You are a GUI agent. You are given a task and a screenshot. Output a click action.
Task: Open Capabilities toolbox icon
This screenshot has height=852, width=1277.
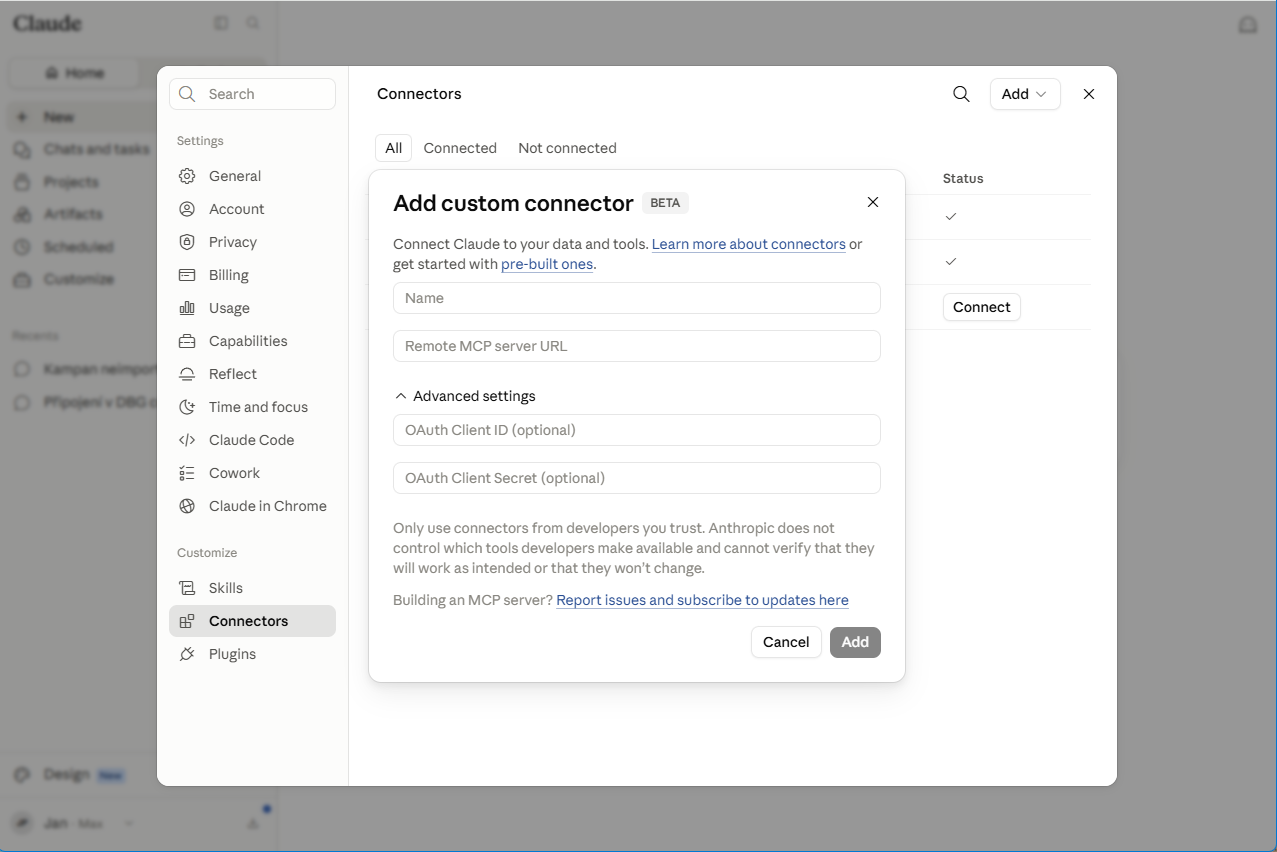187,341
